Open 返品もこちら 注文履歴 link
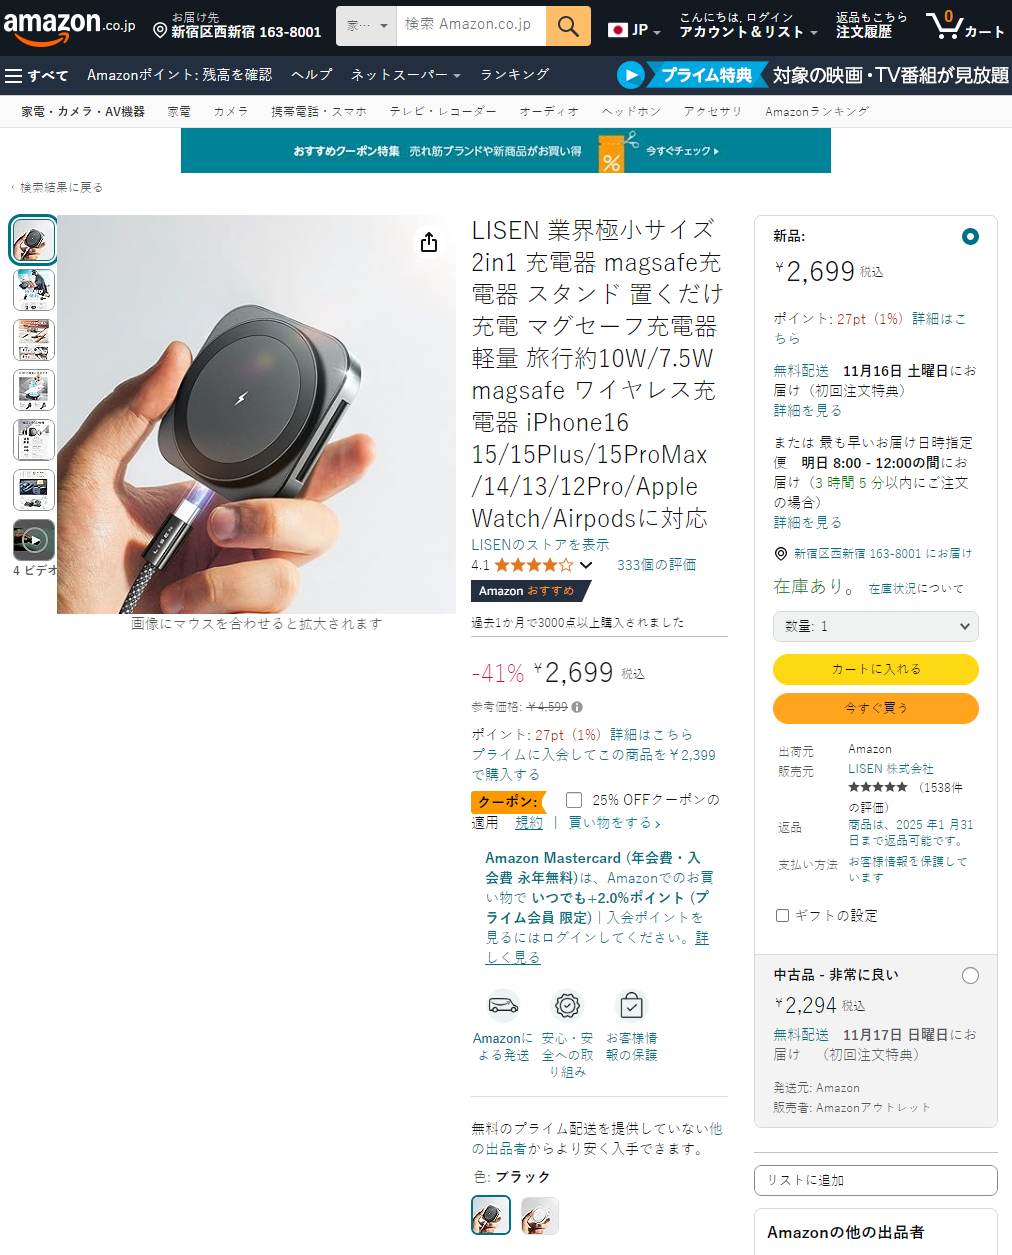Viewport: 1012px width, 1255px height. 872,25
